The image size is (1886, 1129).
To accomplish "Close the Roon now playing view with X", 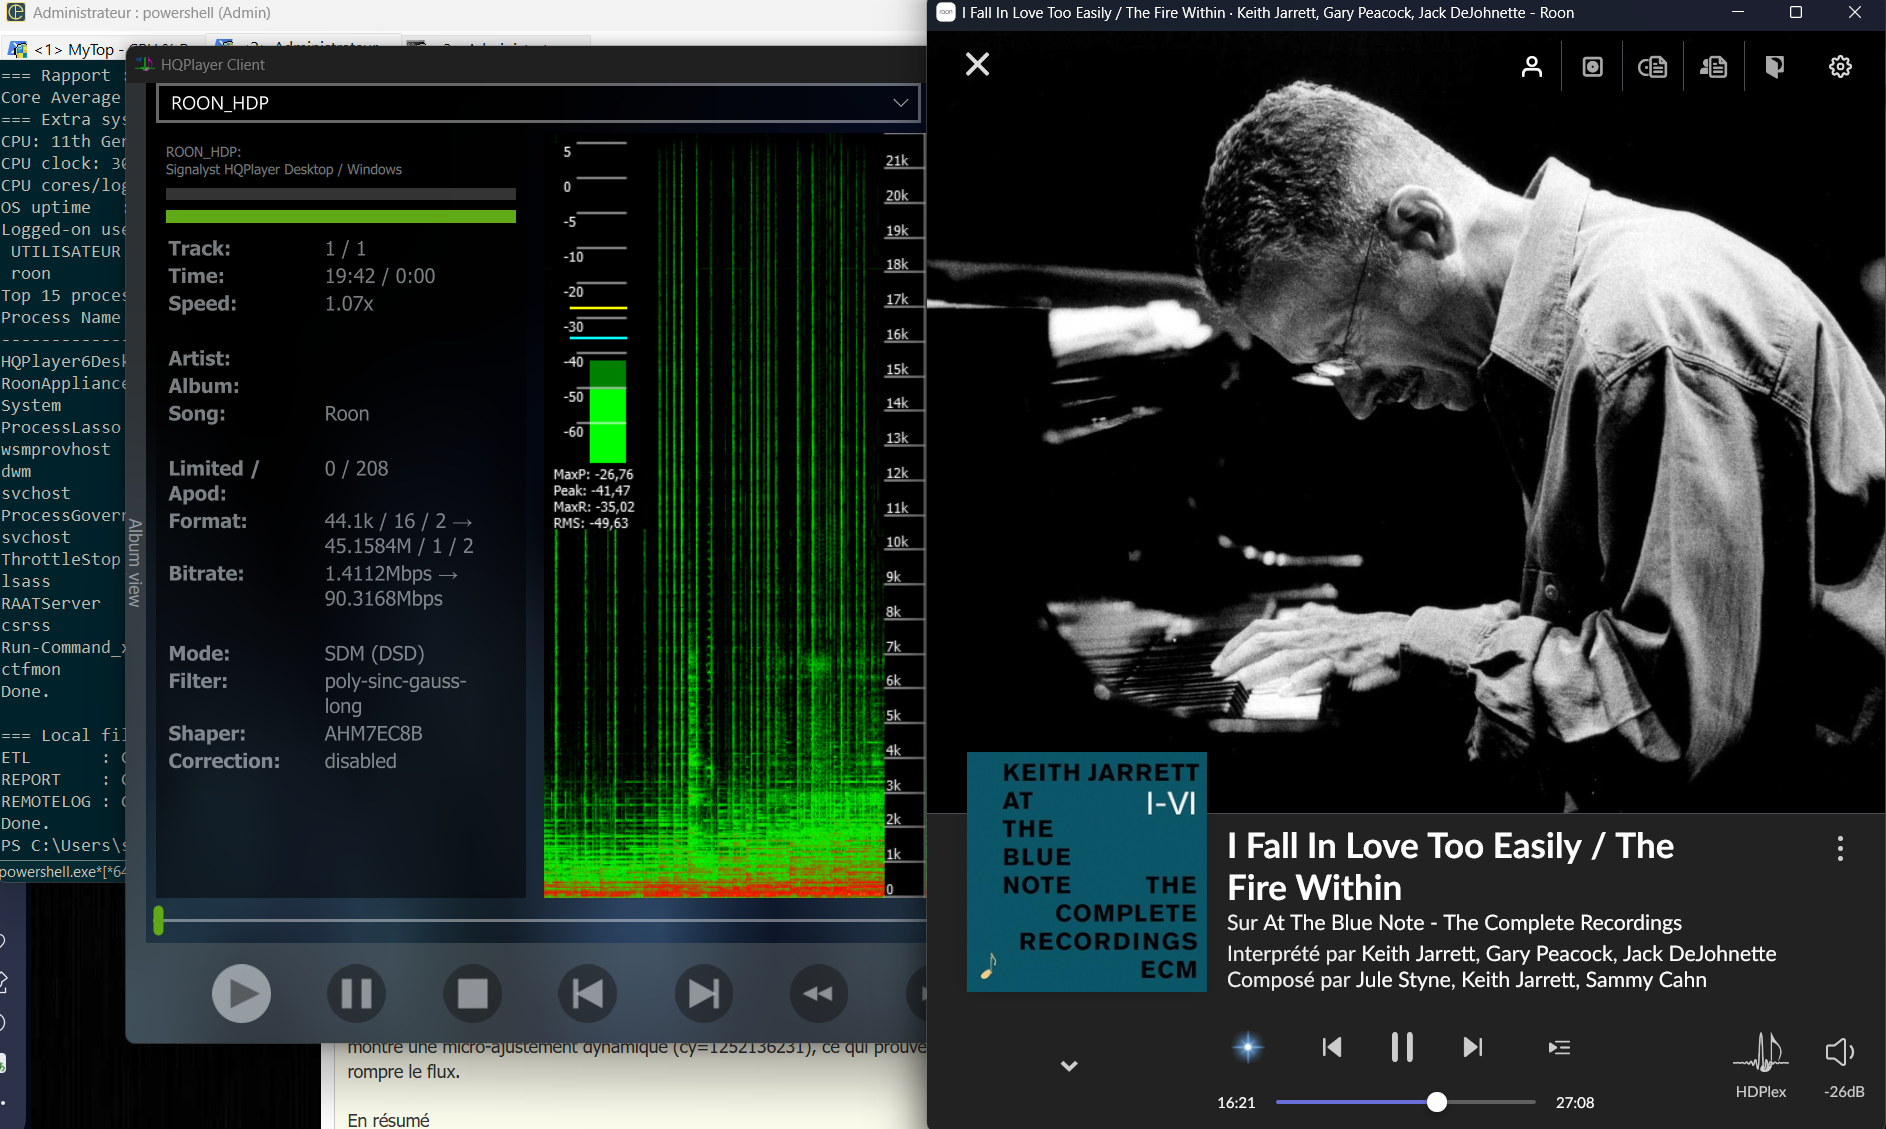I will (x=977, y=65).
